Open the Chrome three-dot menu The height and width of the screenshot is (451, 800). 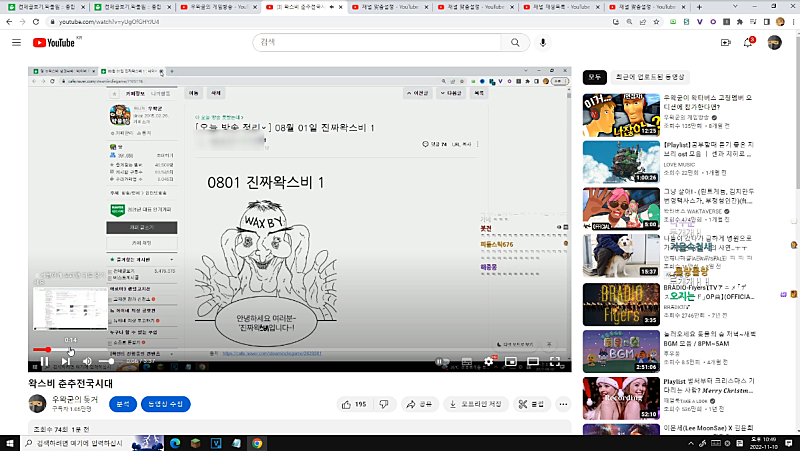tap(793, 22)
